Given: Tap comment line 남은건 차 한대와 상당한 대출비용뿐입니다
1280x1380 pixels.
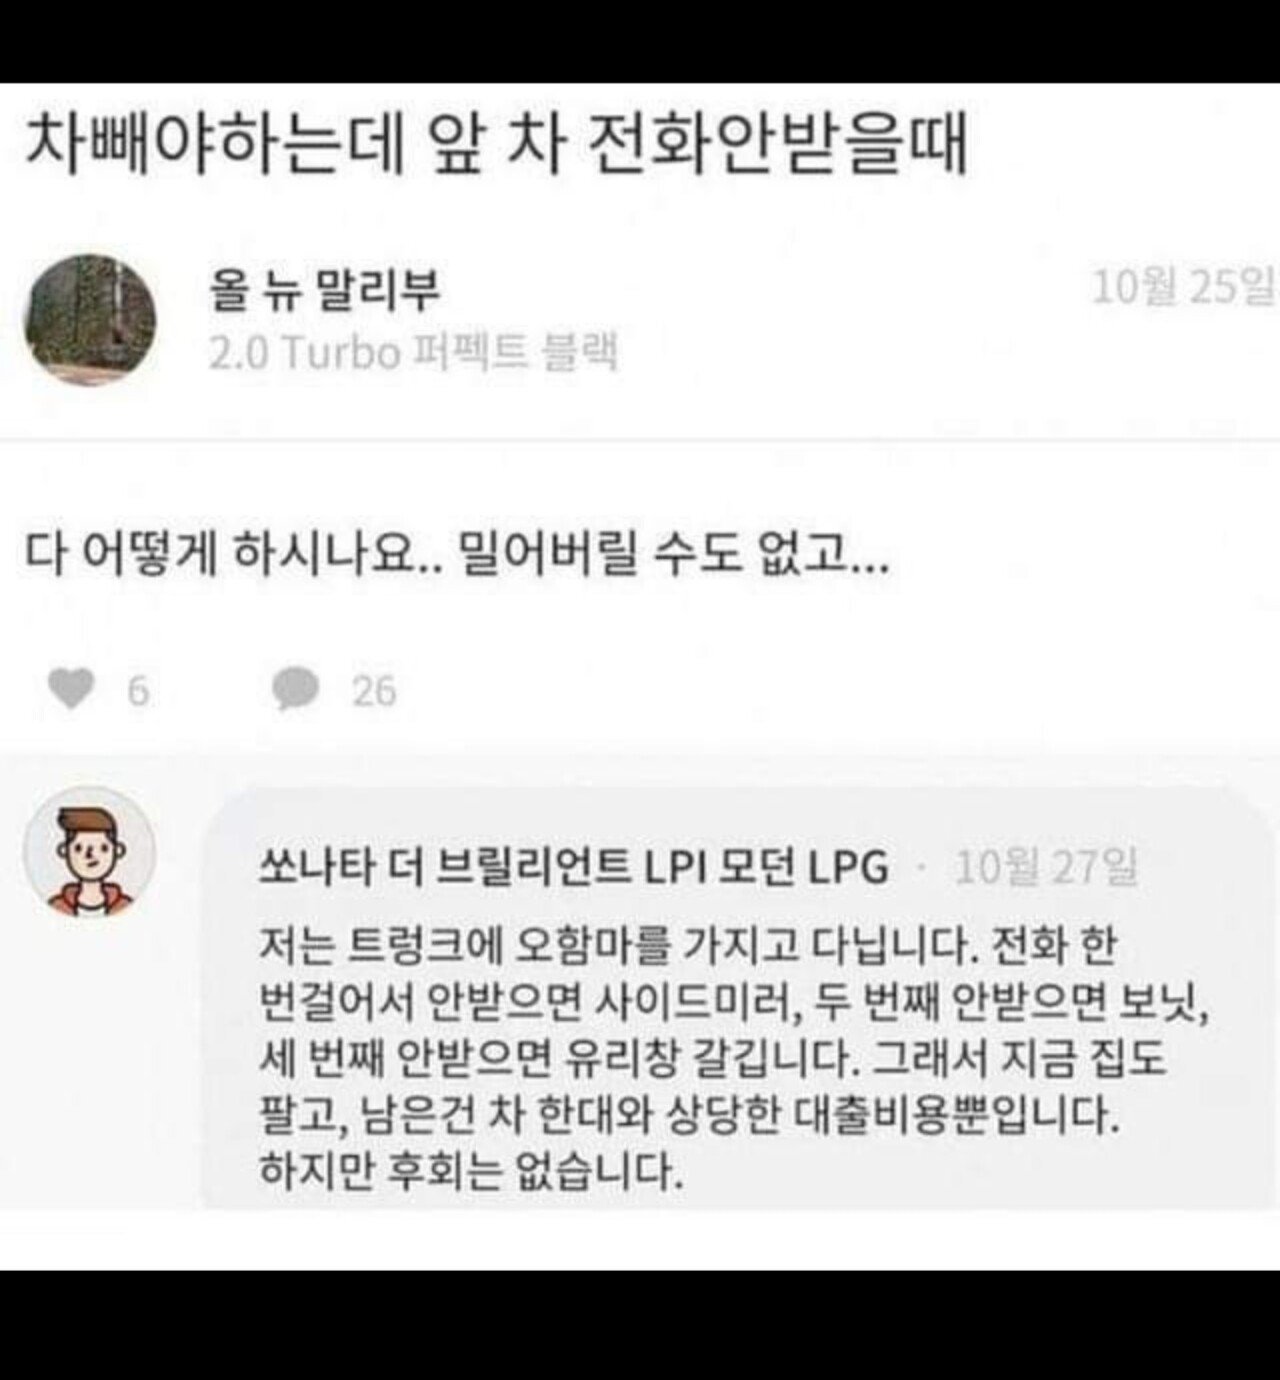Looking at the screenshot, I should tap(734, 1115).
